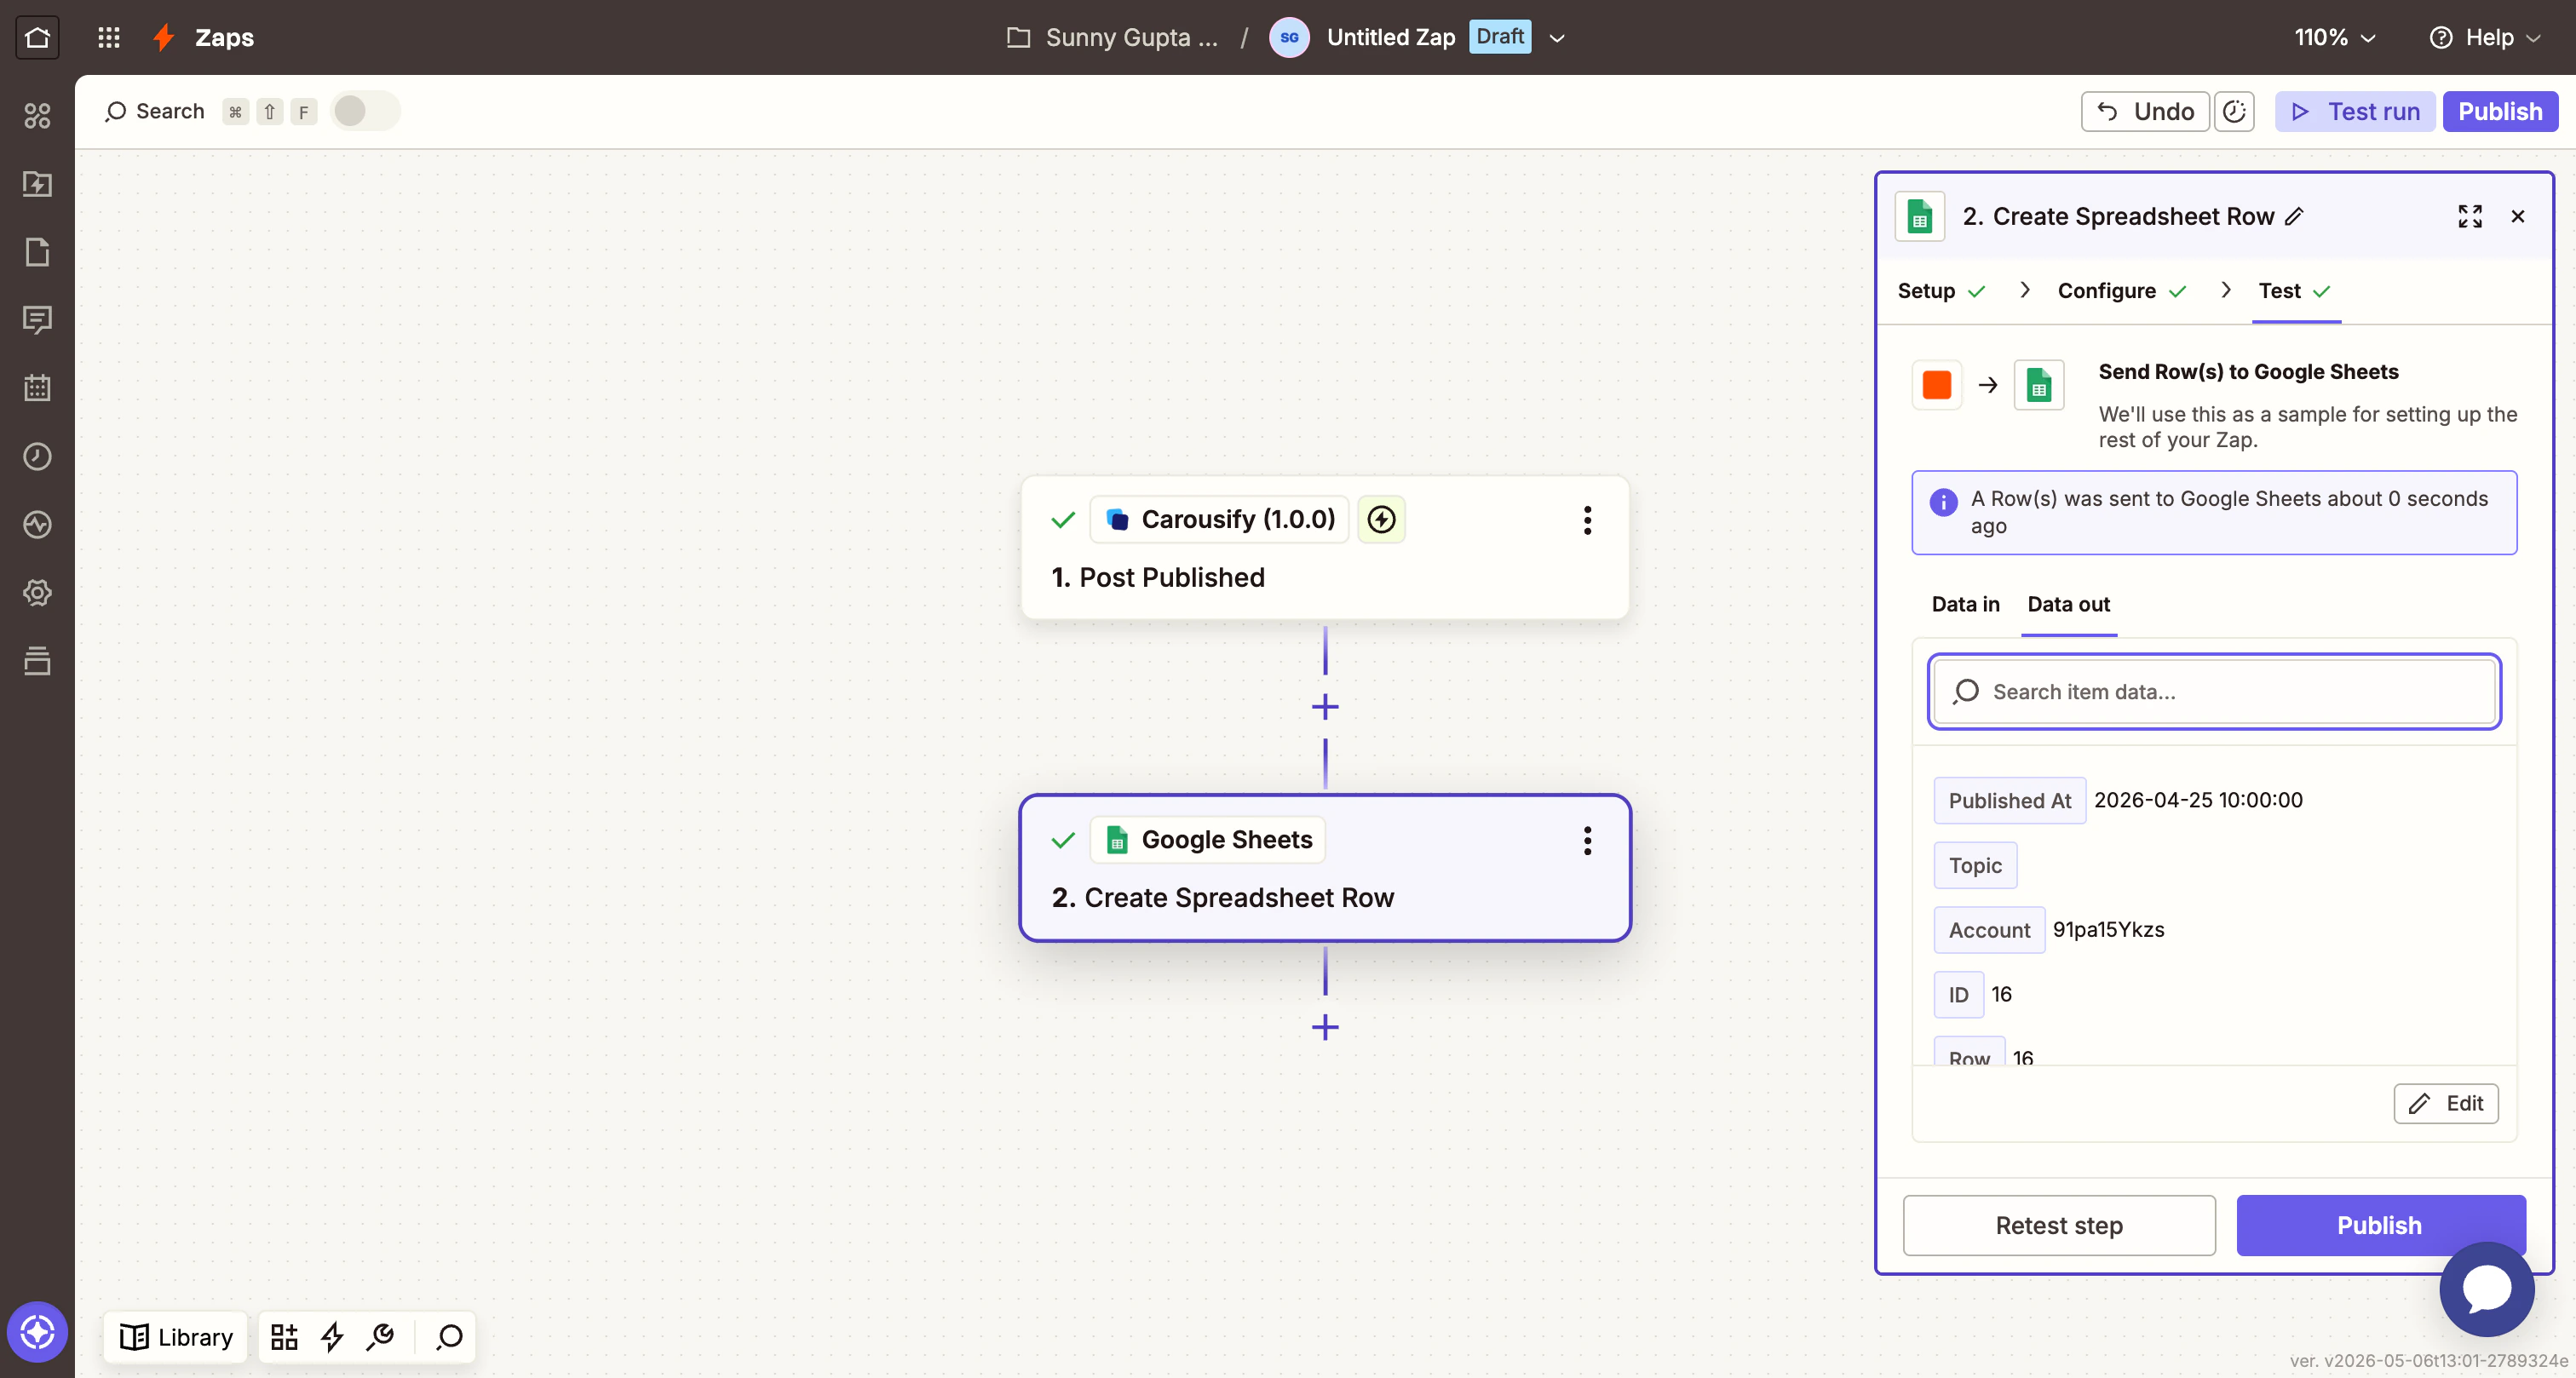Viewport: 2576px width, 1378px height.
Task: Select the Carousify Post Published step card
Action: pyautogui.click(x=1325, y=548)
